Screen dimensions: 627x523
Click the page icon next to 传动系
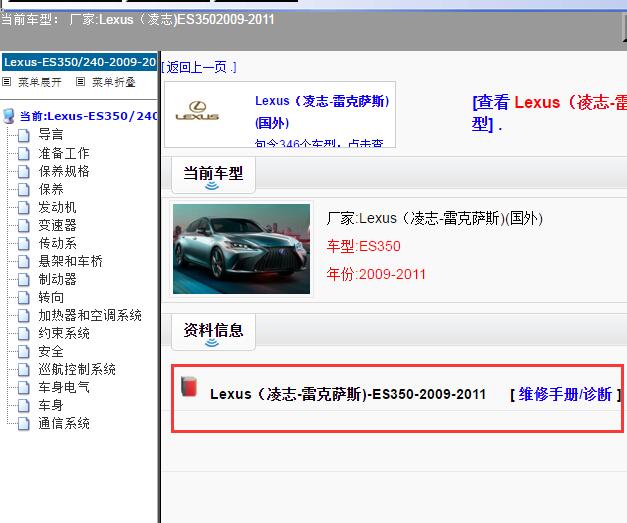(24, 243)
